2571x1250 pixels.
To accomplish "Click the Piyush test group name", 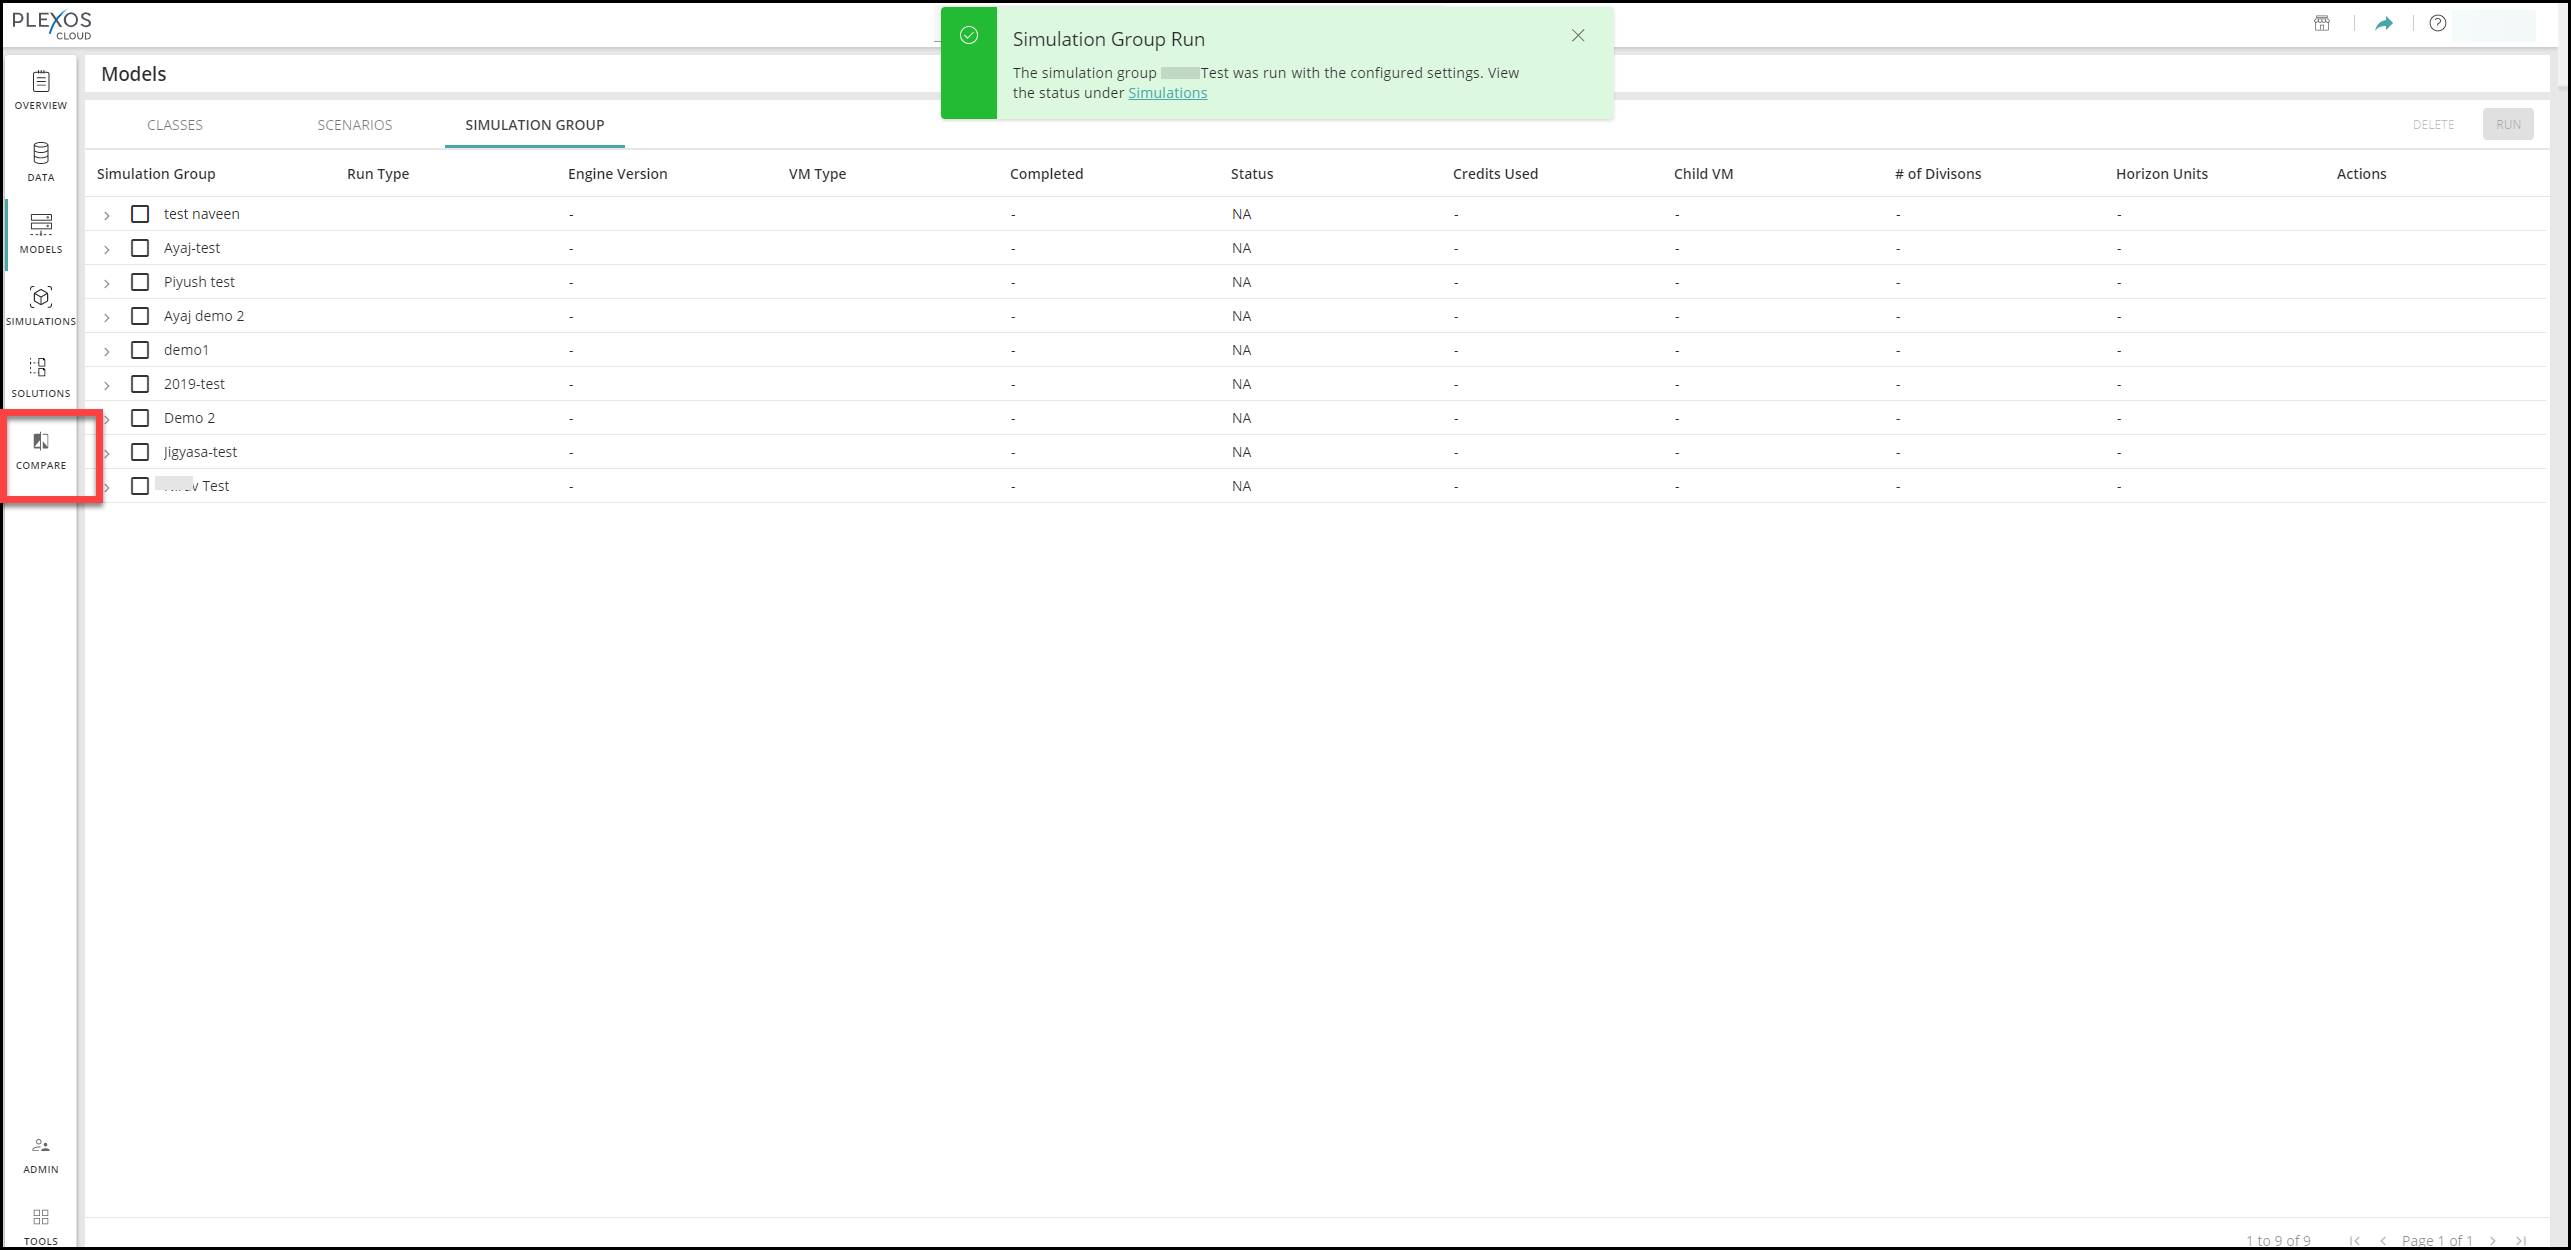I will click(x=199, y=282).
